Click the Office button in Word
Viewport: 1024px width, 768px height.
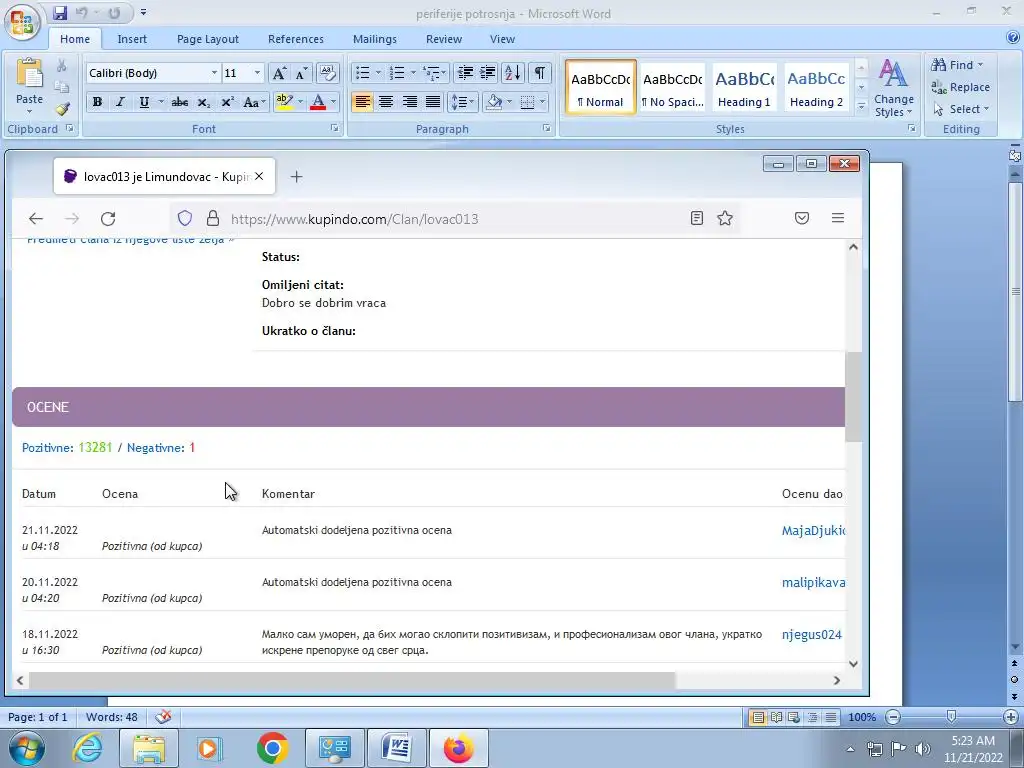(x=22, y=21)
